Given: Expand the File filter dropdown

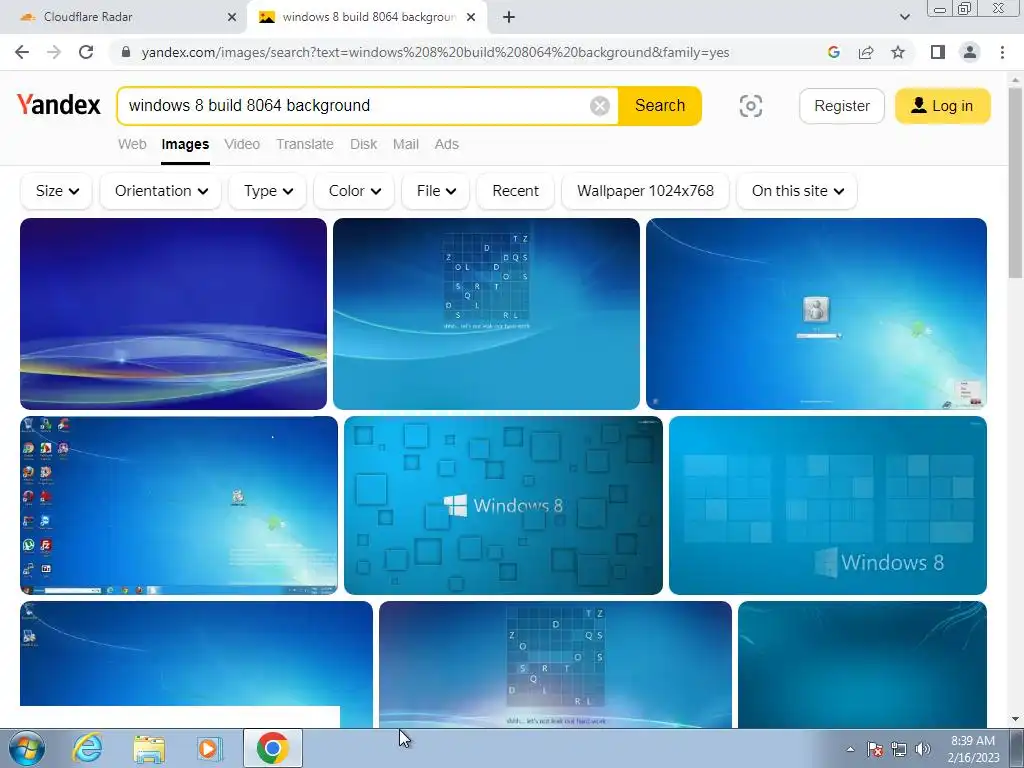Looking at the screenshot, I should tap(436, 191).
